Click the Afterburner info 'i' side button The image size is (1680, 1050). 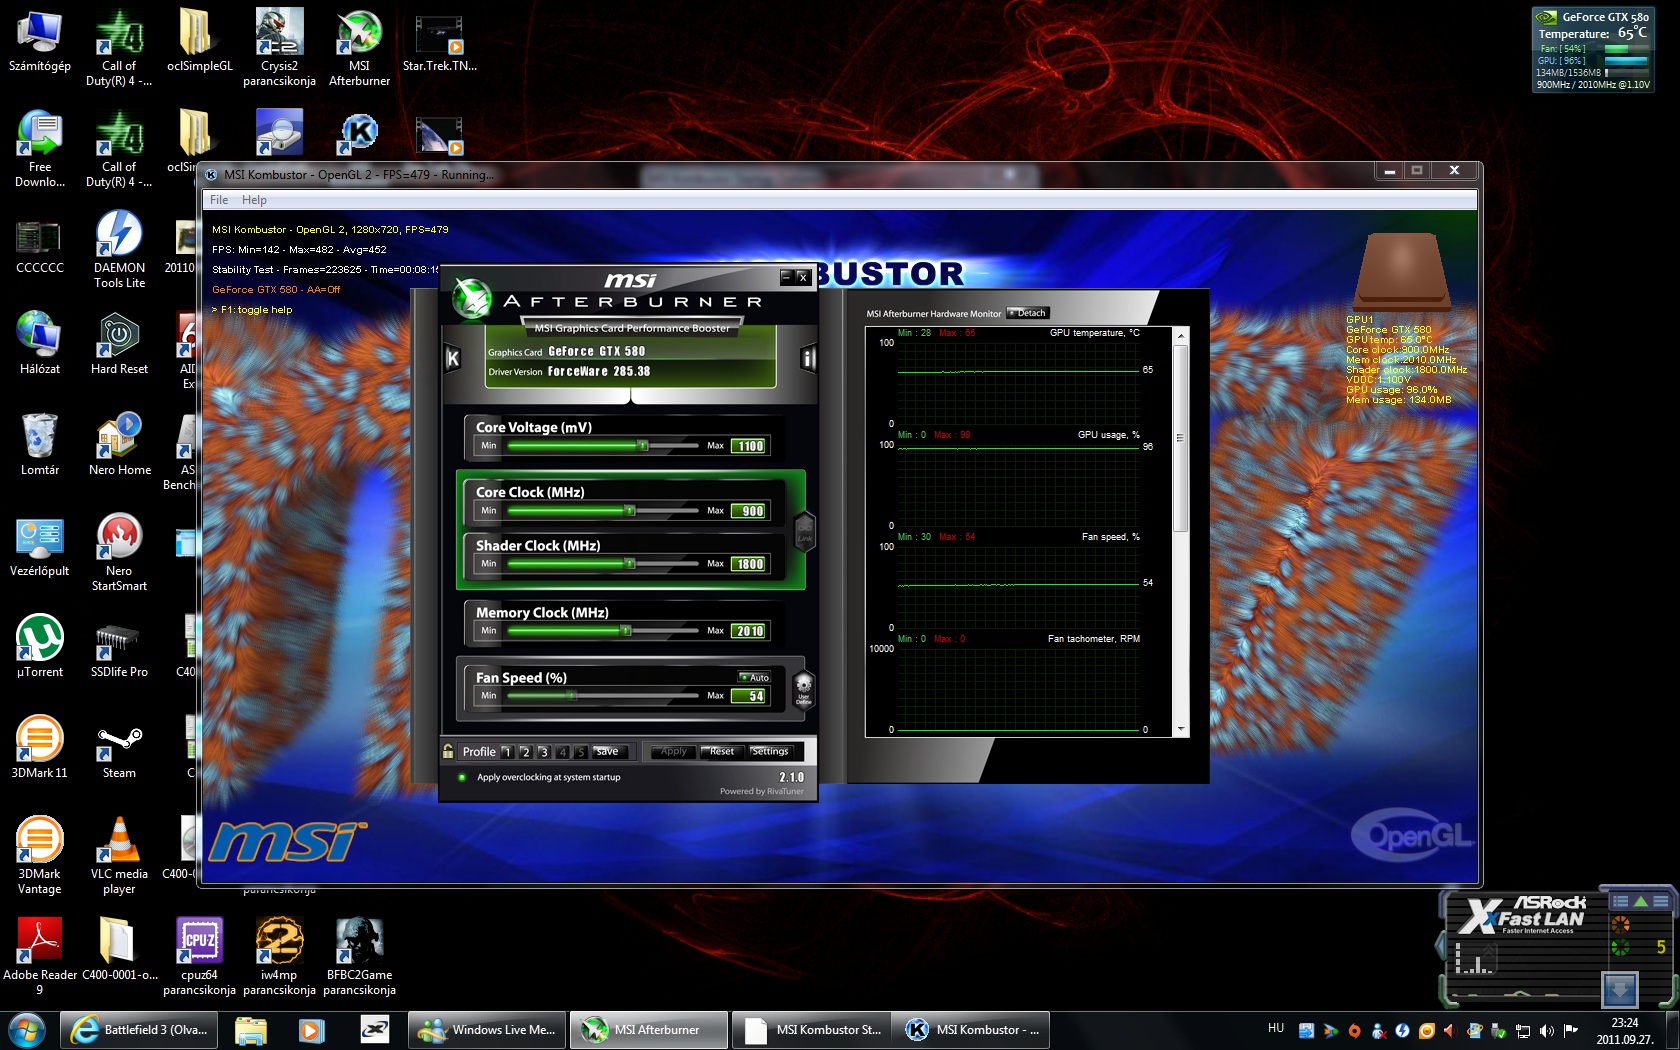click(808, 359)
